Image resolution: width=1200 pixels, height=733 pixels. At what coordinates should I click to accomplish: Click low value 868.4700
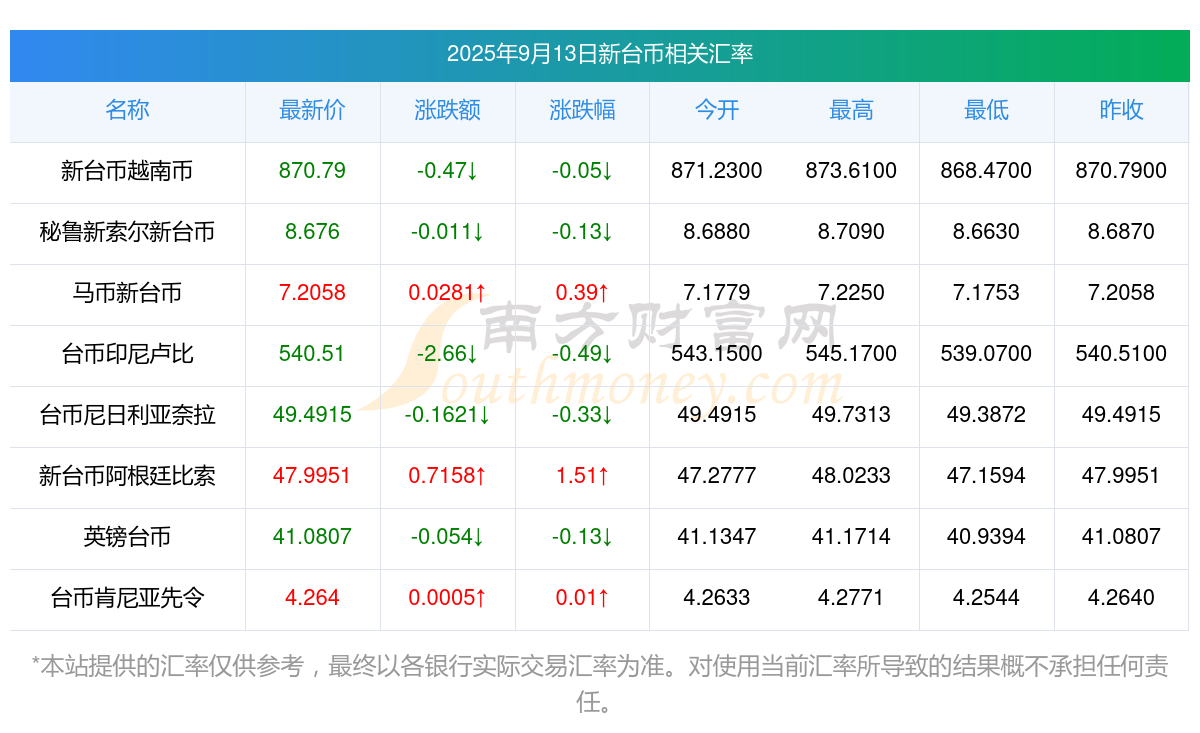986,171
